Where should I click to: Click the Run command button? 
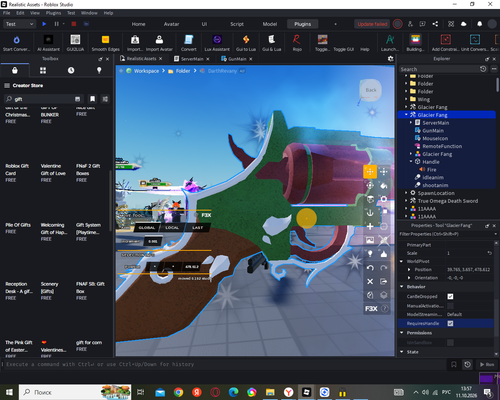tap(487, 364)
